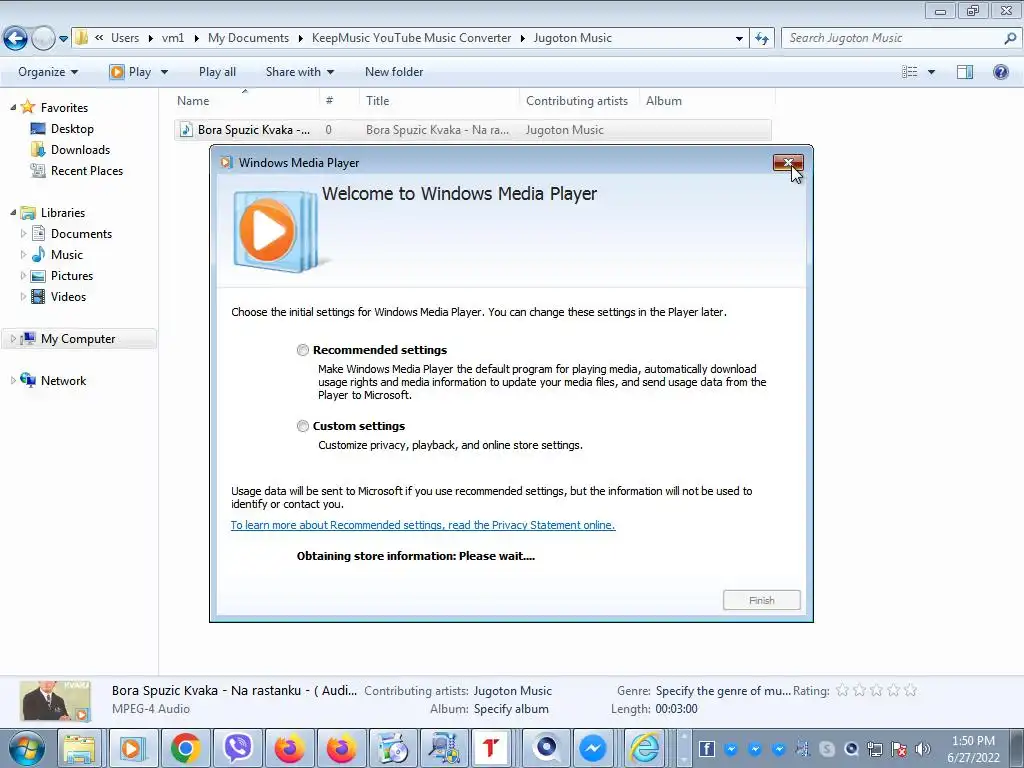Screen dimensions: 1024x768
Task: Open the first Firefox taskbar icon
Action: coord(289,748)
